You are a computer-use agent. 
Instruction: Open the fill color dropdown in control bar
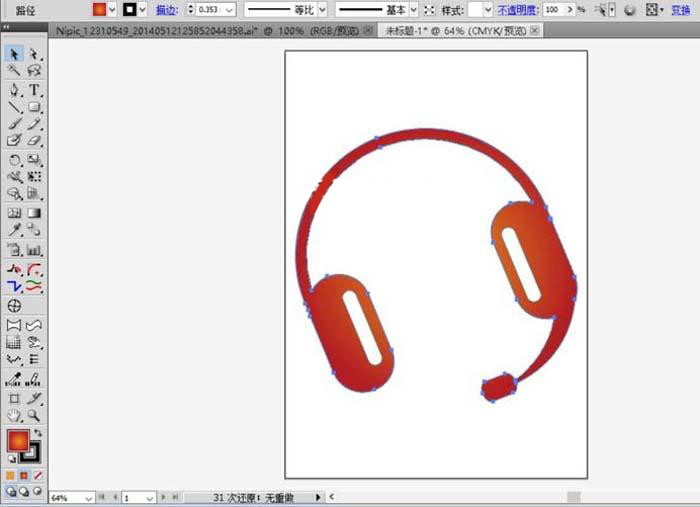tap(112, 10)
